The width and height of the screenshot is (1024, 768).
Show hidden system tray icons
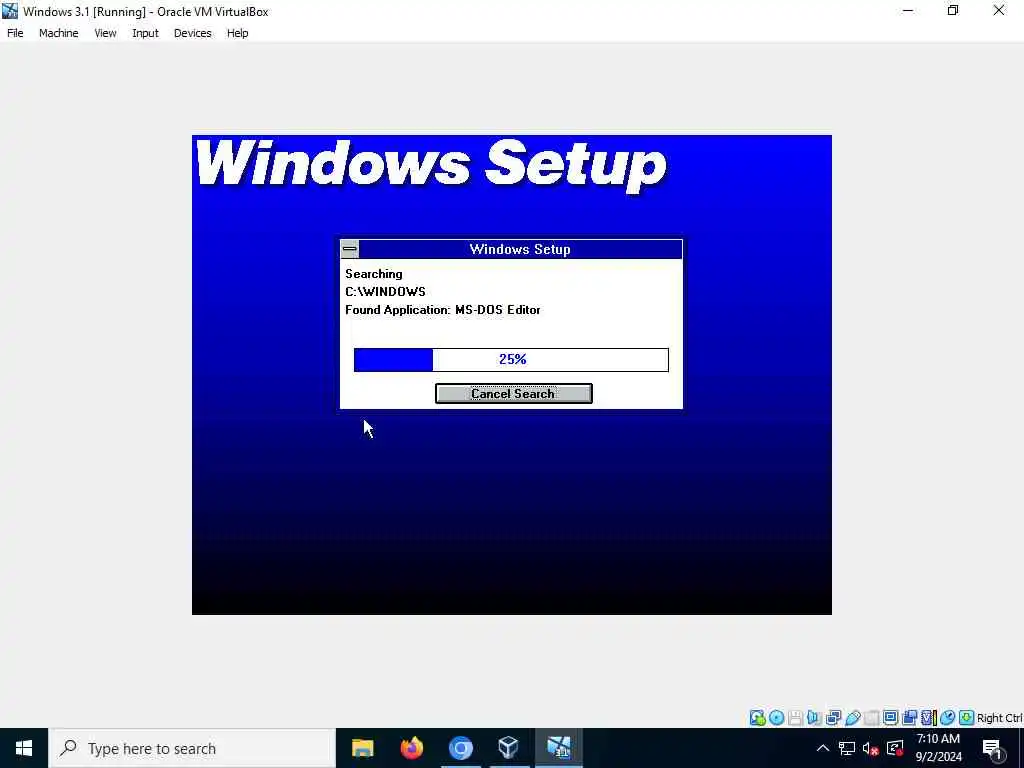click(x=823, y=748)
